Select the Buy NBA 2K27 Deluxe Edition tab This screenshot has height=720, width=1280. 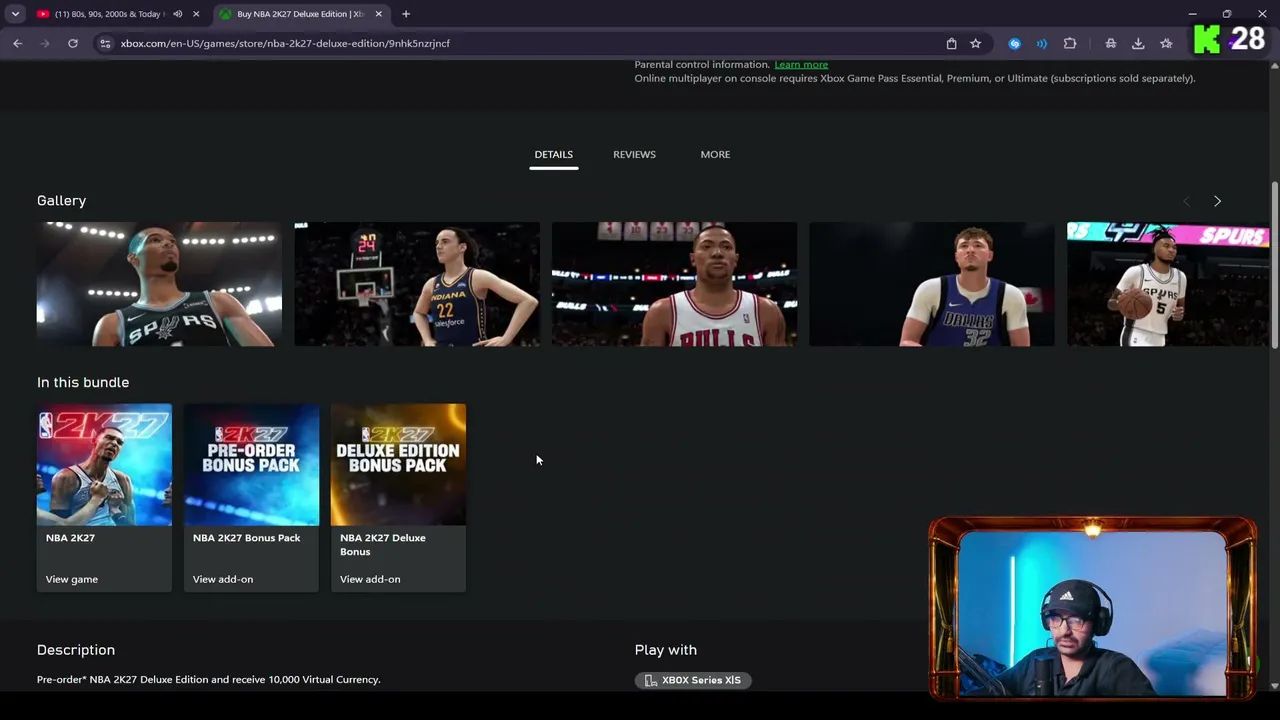(x=300, y=14)
